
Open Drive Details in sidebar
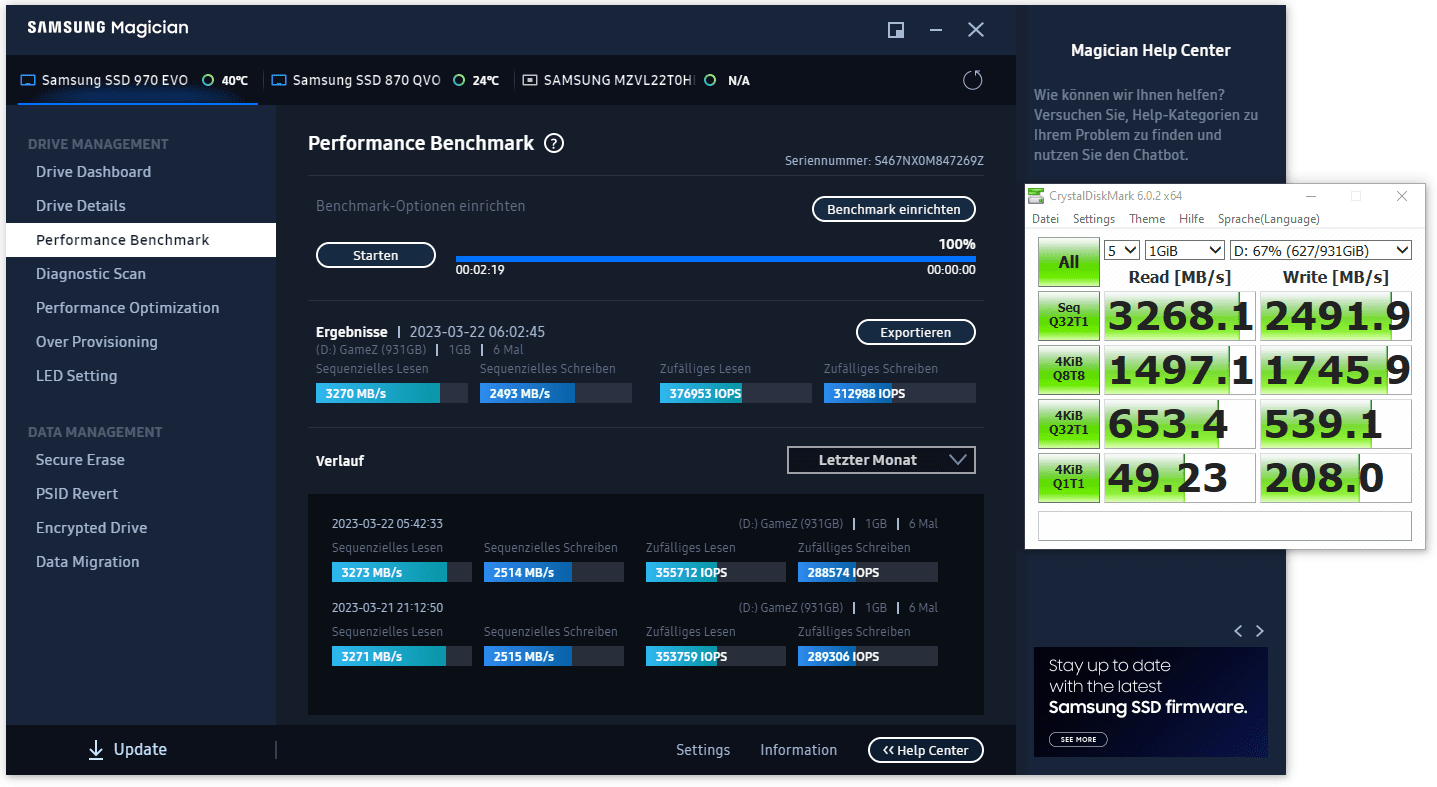tap(81, 206)
